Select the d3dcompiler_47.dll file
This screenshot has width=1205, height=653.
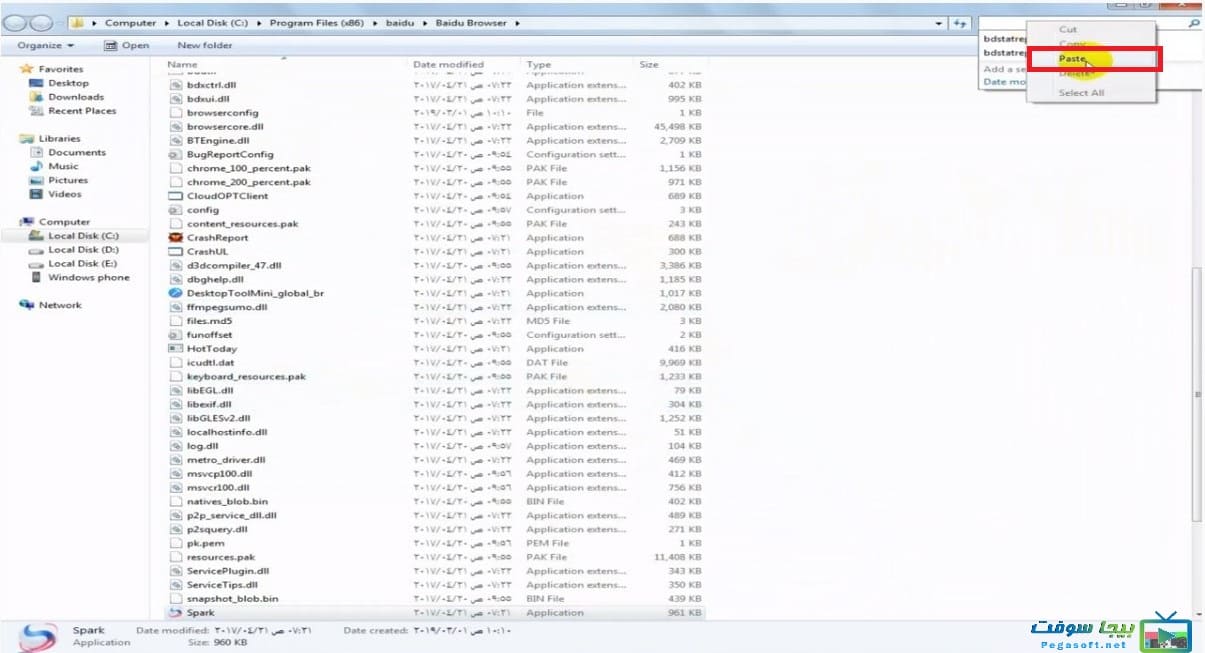[x=234, y=266]
